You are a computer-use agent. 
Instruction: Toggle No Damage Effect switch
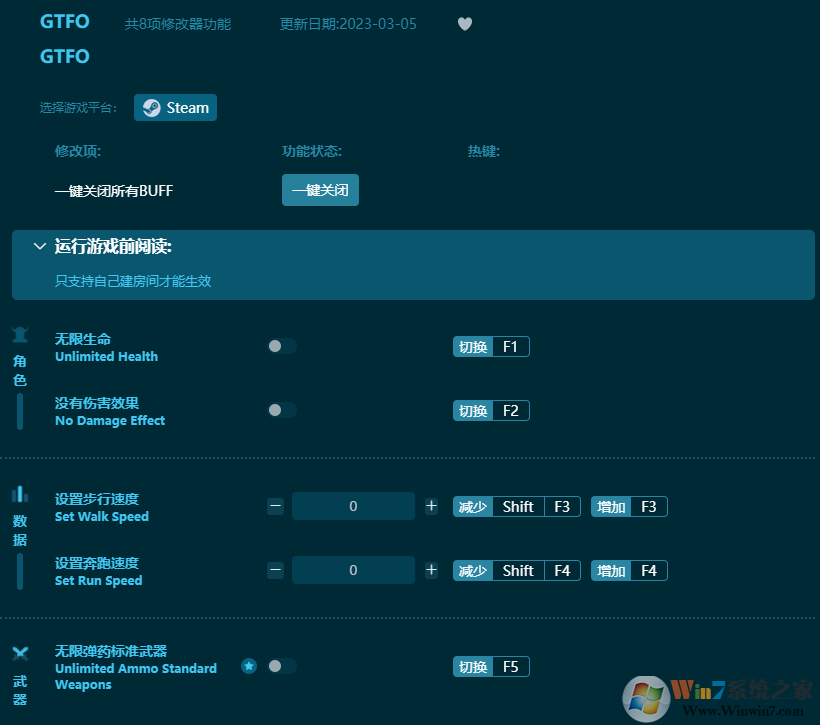tap(282, 410)
